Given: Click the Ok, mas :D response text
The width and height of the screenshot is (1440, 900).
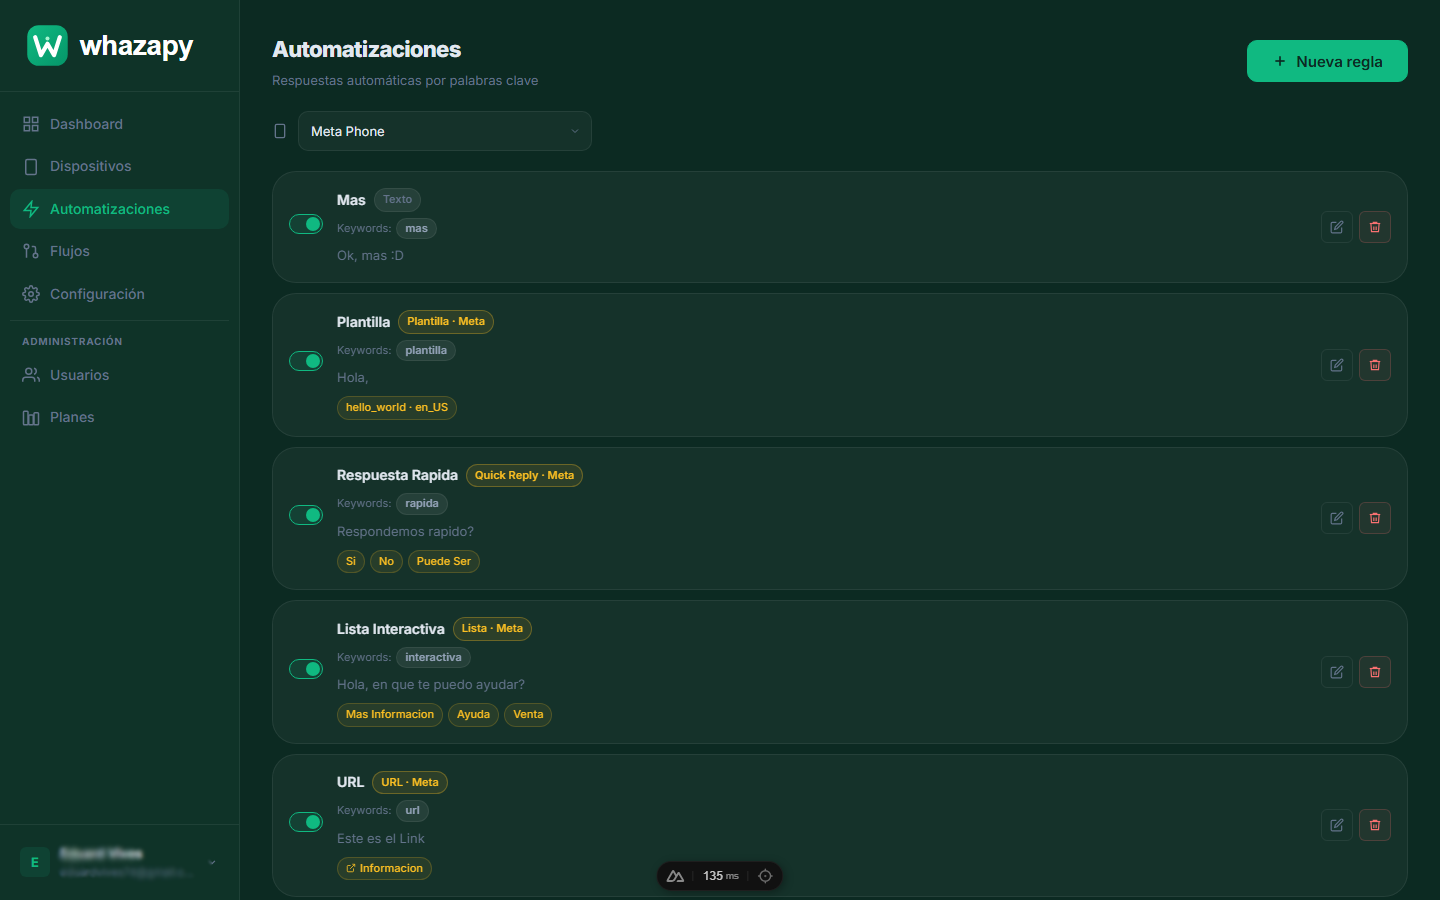Looking at the screenshot, I should pos(370,255).
